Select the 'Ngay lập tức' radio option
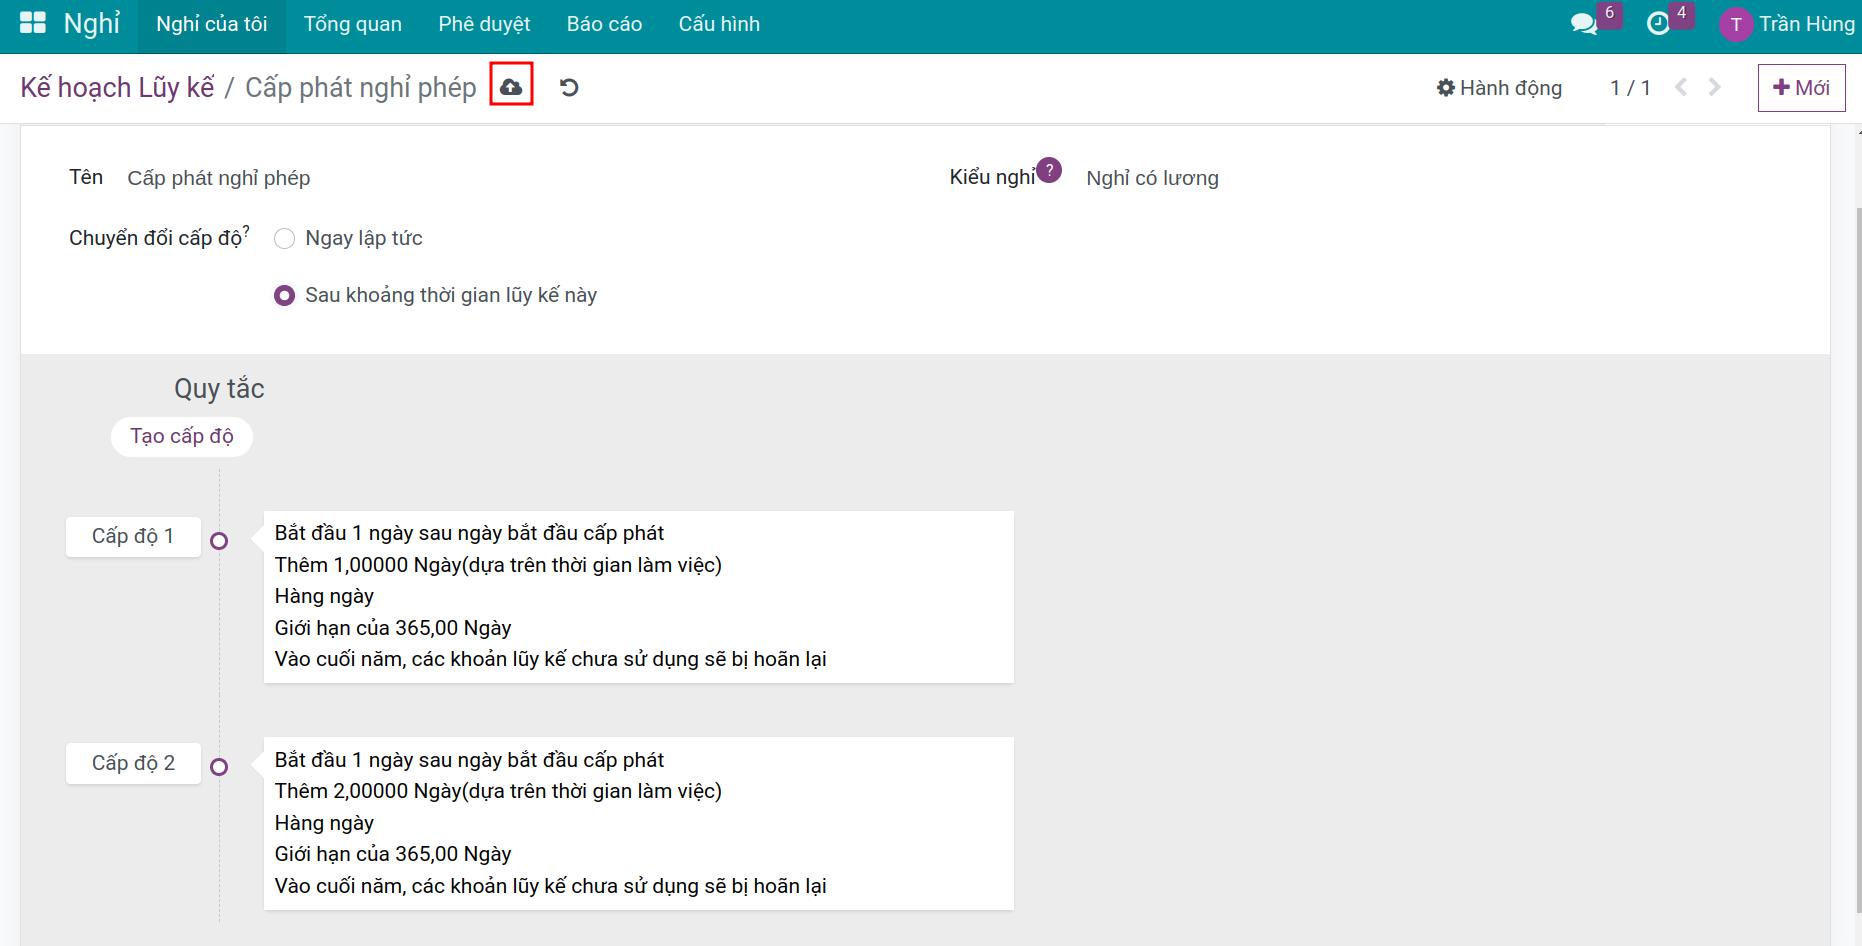 click(285, 239)
